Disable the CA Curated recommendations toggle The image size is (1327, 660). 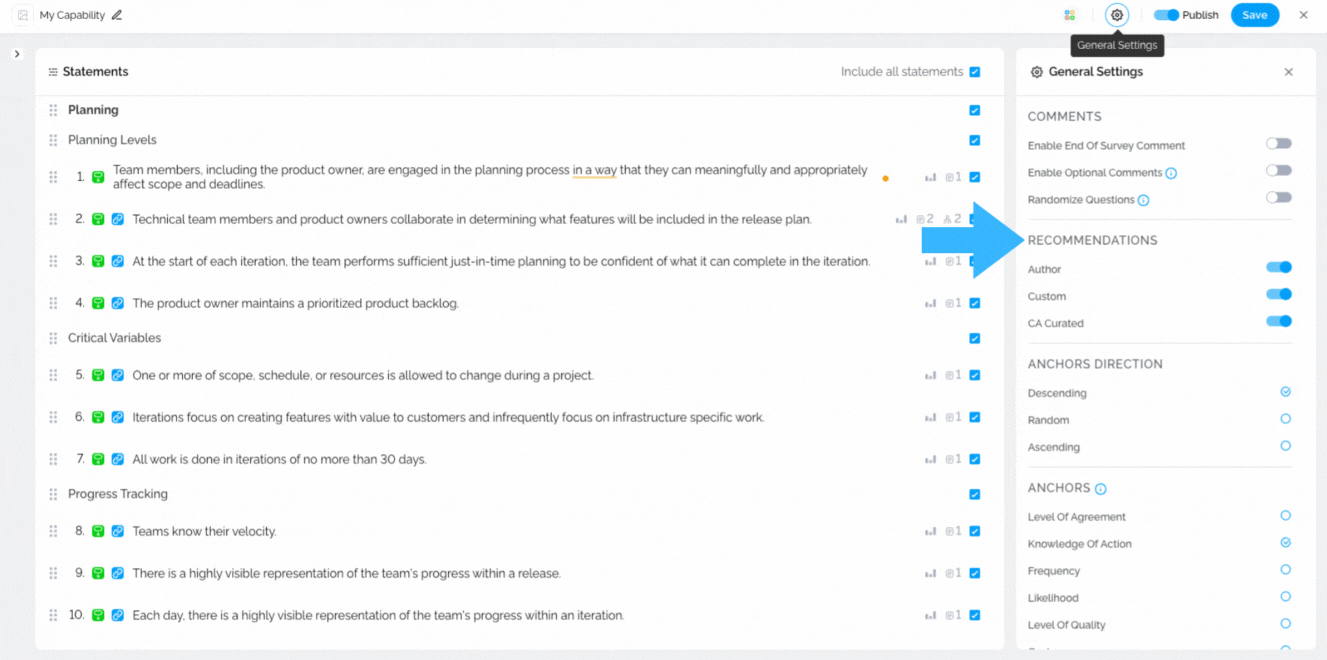tap(1278, 322)
